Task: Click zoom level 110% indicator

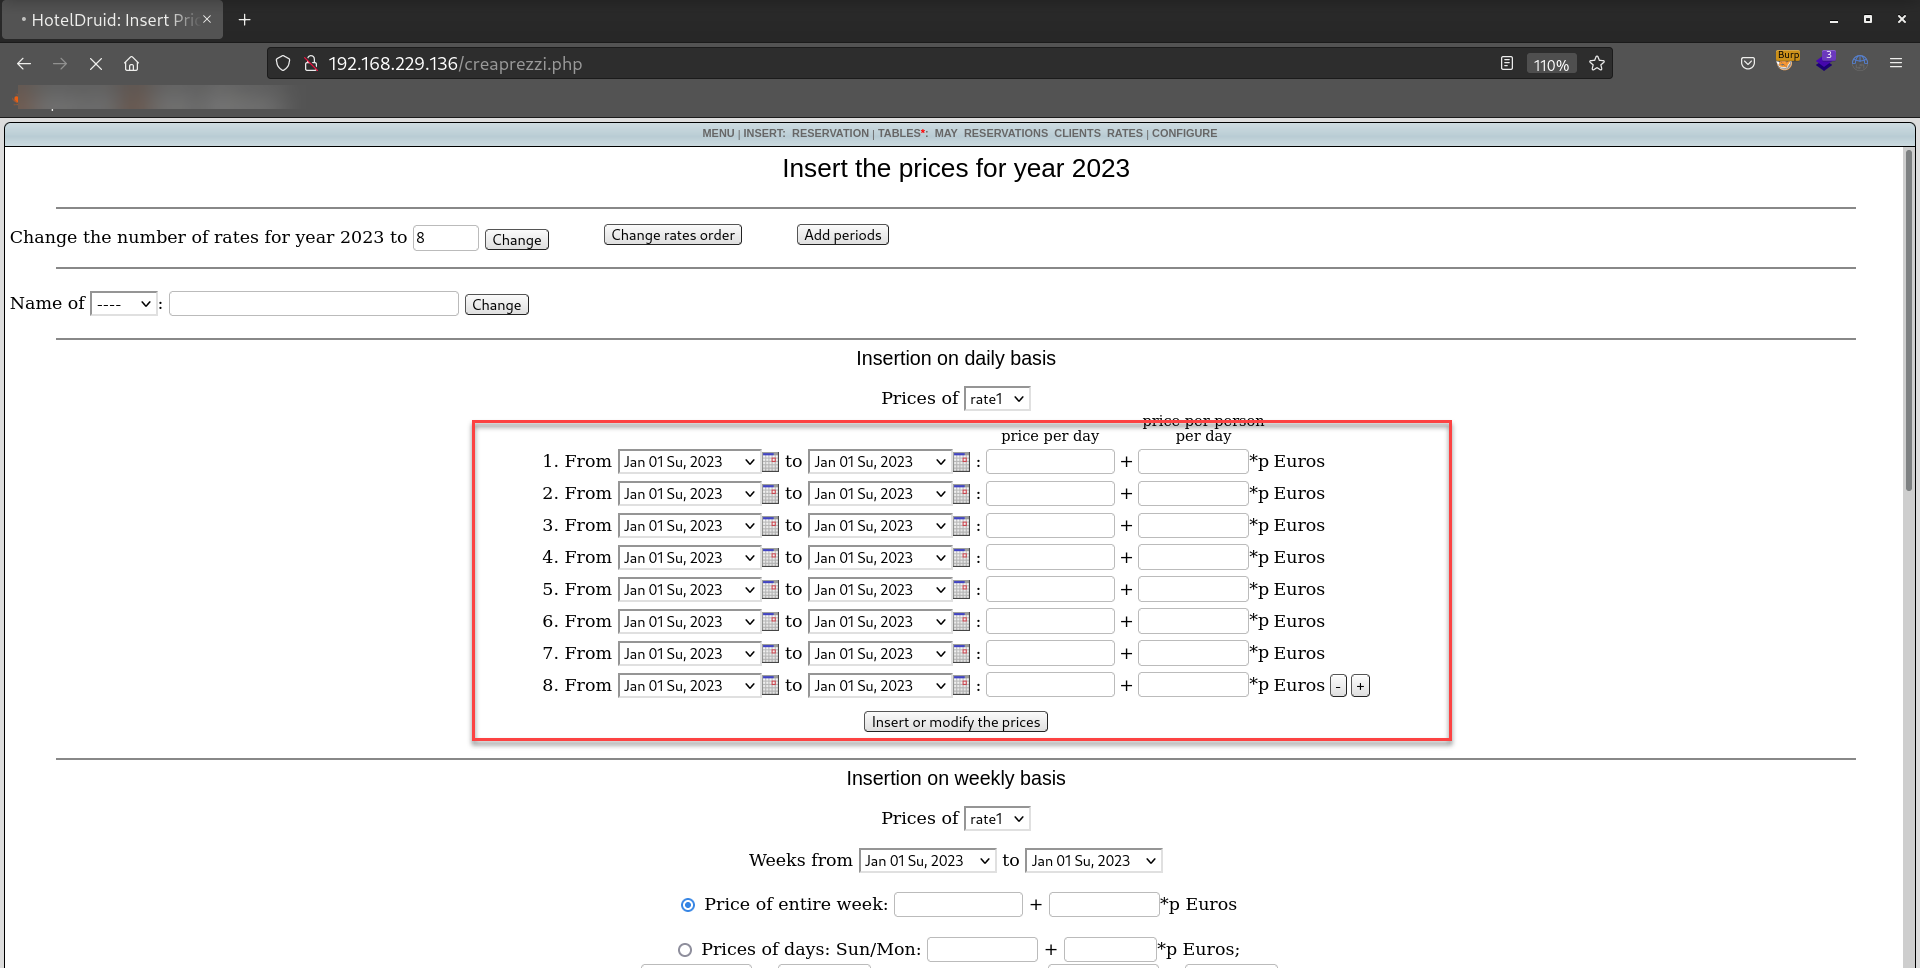Action: 1551,65
